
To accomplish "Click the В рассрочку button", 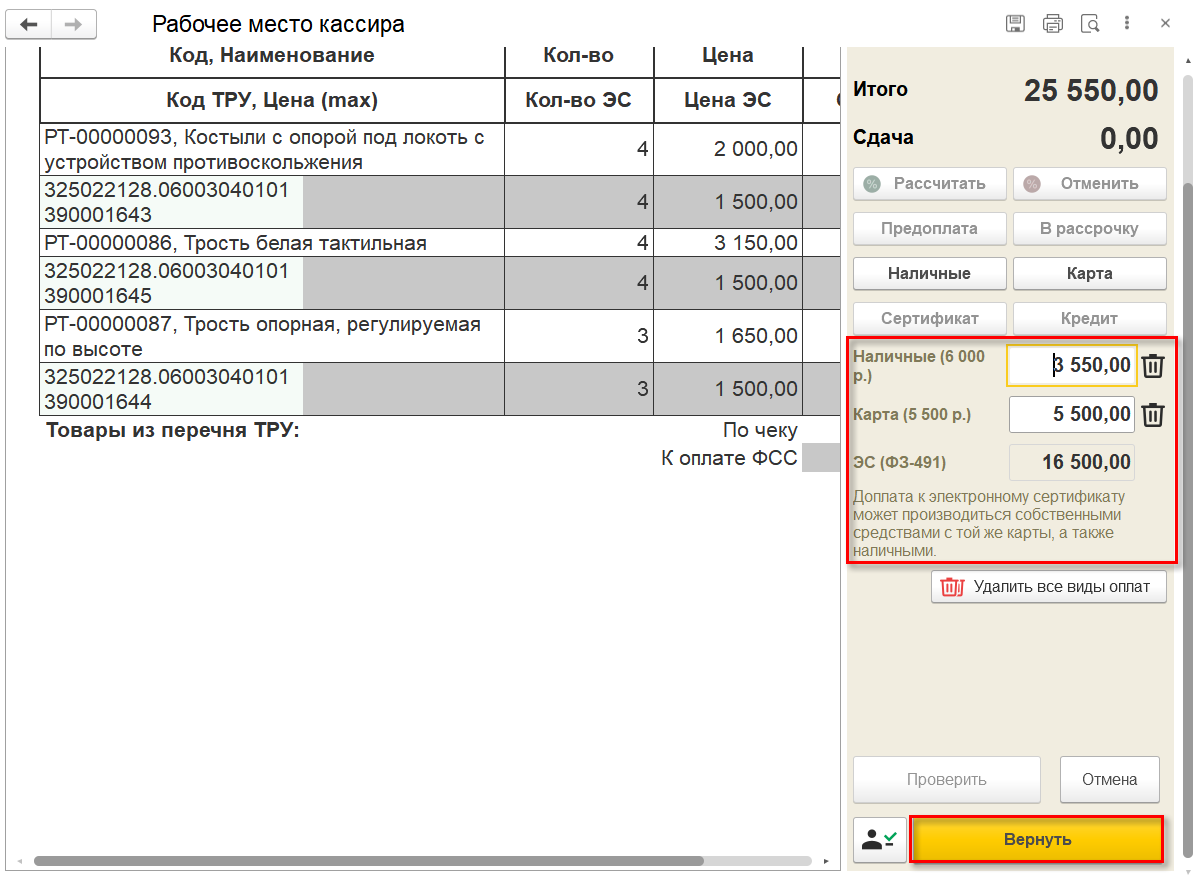I will pos(1090,229).
